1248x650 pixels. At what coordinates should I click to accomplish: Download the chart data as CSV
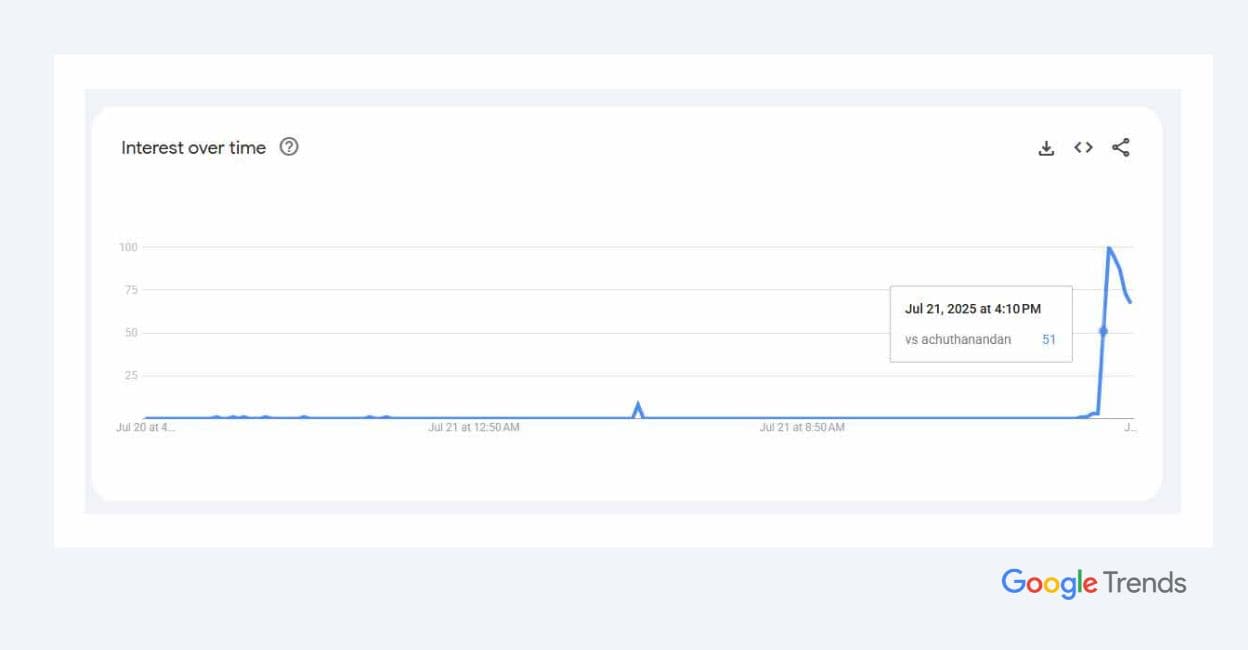point(1046,148)
